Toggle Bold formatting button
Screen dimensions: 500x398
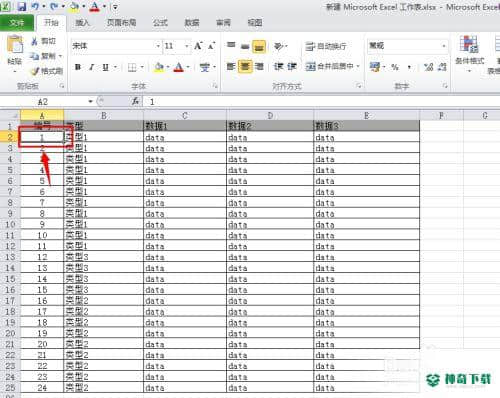78,67
